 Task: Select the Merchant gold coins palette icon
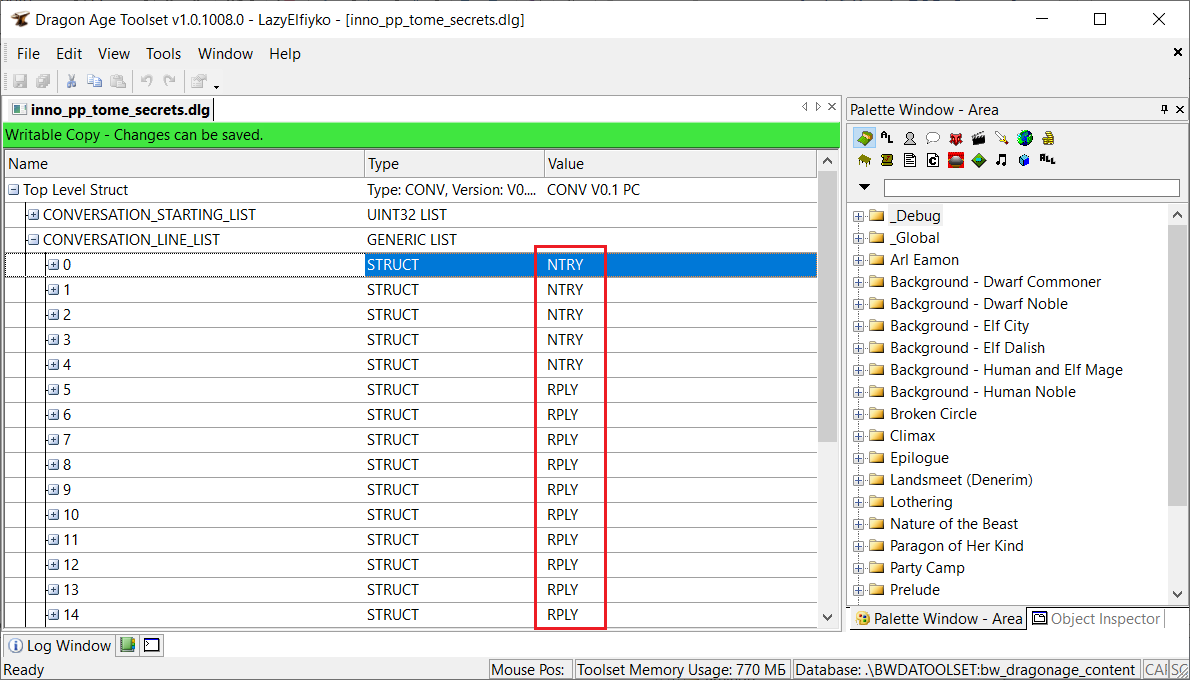(x=1048, y=138)
